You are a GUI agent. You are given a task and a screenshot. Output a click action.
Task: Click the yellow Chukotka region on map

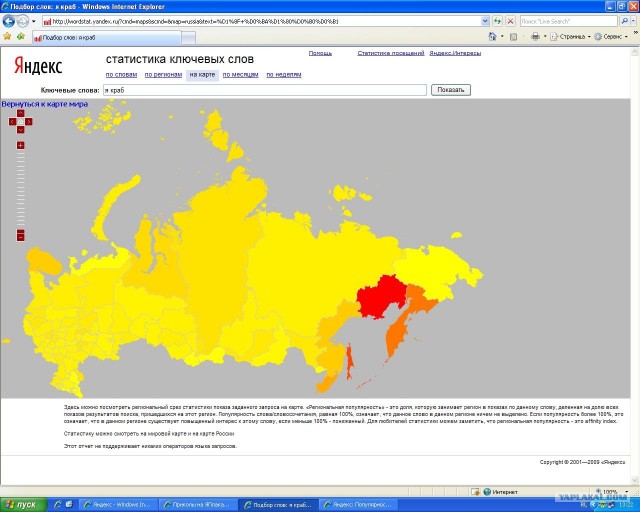coord(439,269)
